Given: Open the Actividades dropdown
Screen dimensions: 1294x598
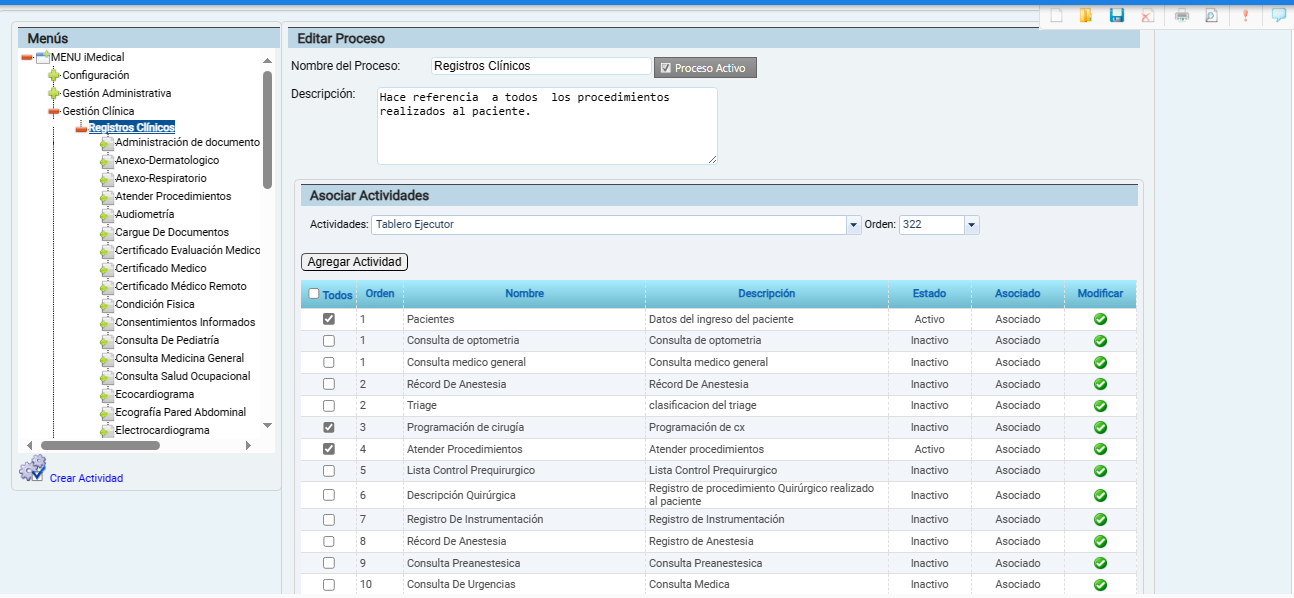Looking at the screenshot, I should click(853, 225).
